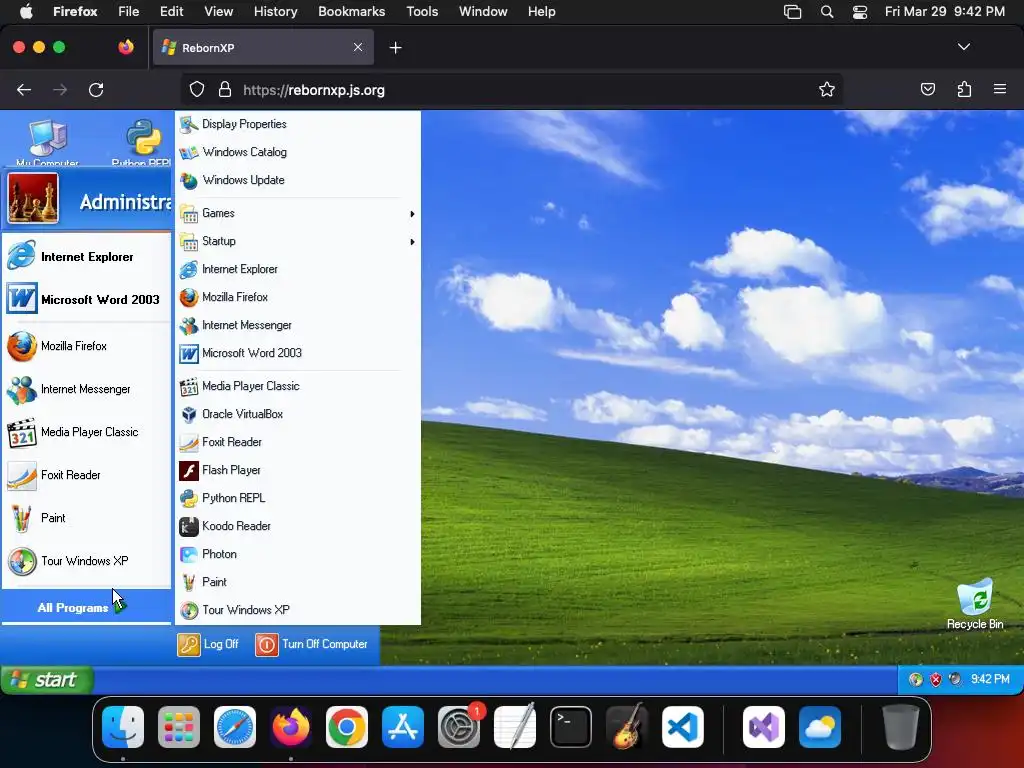Viewport: 1024px width, 768px height.
Task: Select the Recycle Bin desktop icon
Action: point(974,604)
